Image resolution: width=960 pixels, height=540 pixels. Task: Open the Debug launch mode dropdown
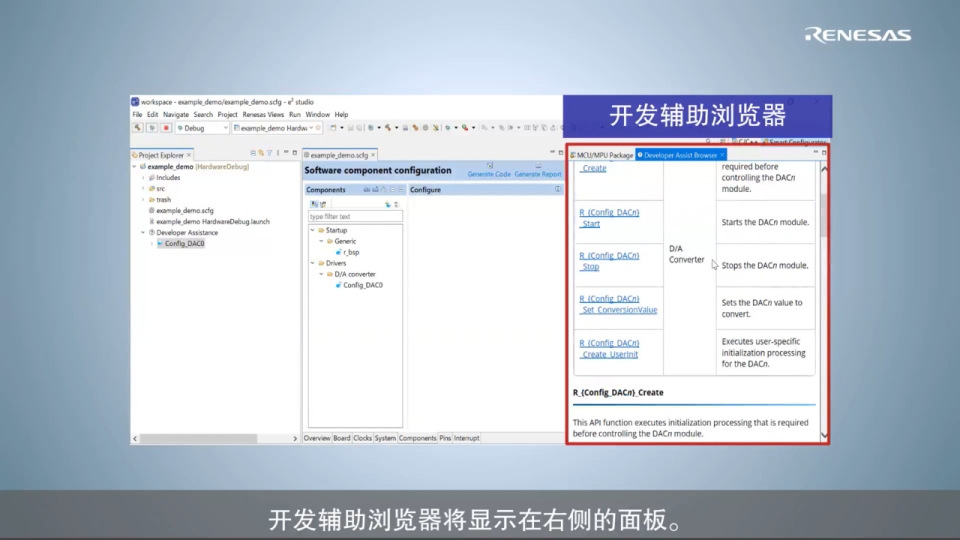(225, 128)
